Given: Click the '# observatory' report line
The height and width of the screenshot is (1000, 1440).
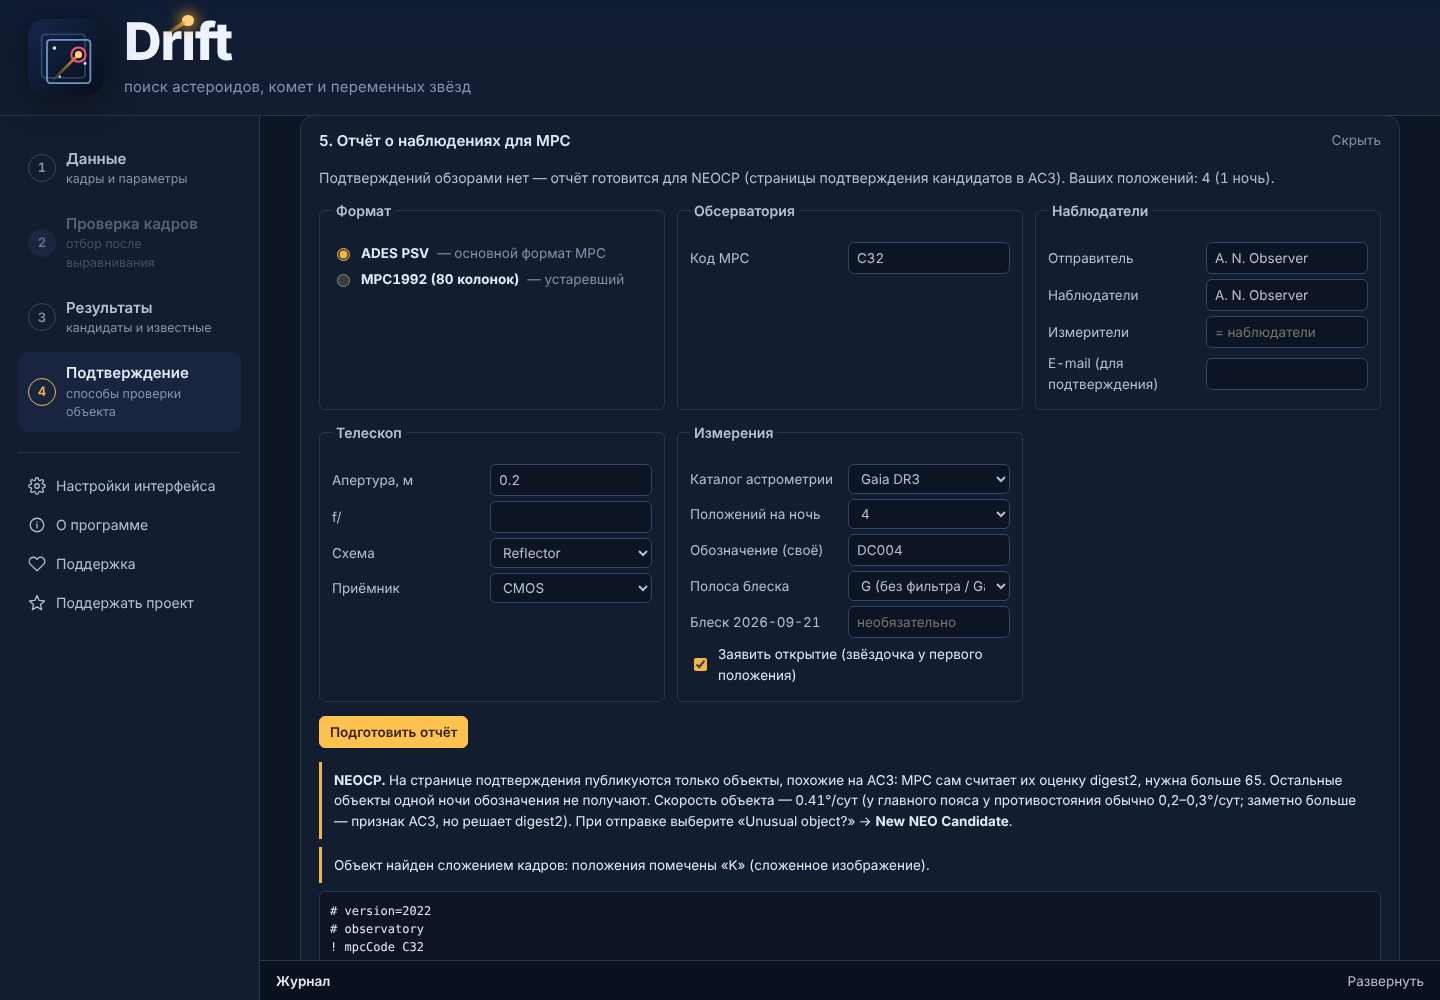Looking at the screenshot, I should click(377, 929).
